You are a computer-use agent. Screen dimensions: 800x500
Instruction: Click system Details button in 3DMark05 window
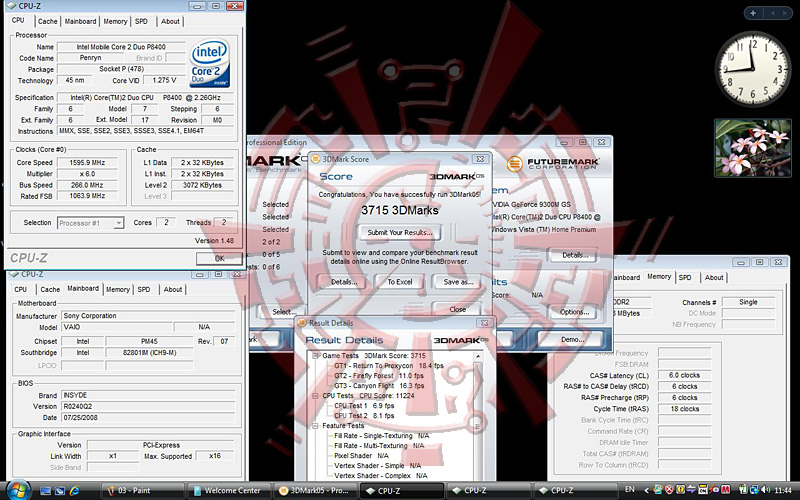click(574, 255)
